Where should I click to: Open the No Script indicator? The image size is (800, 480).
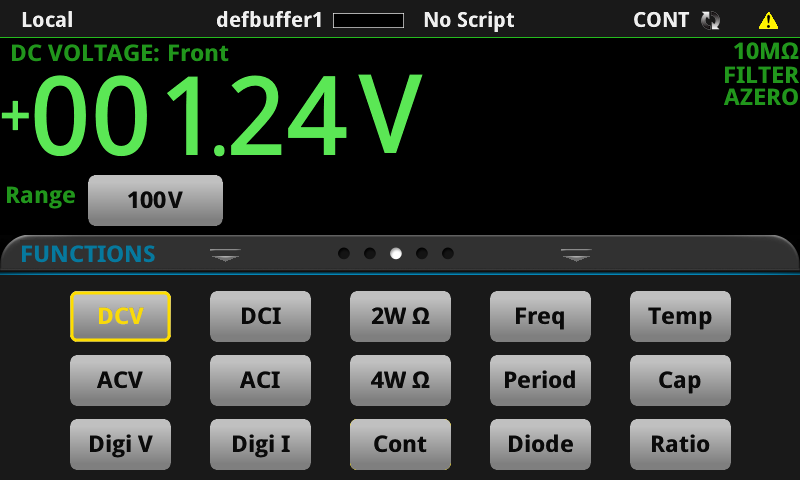(x=469, y=20)
